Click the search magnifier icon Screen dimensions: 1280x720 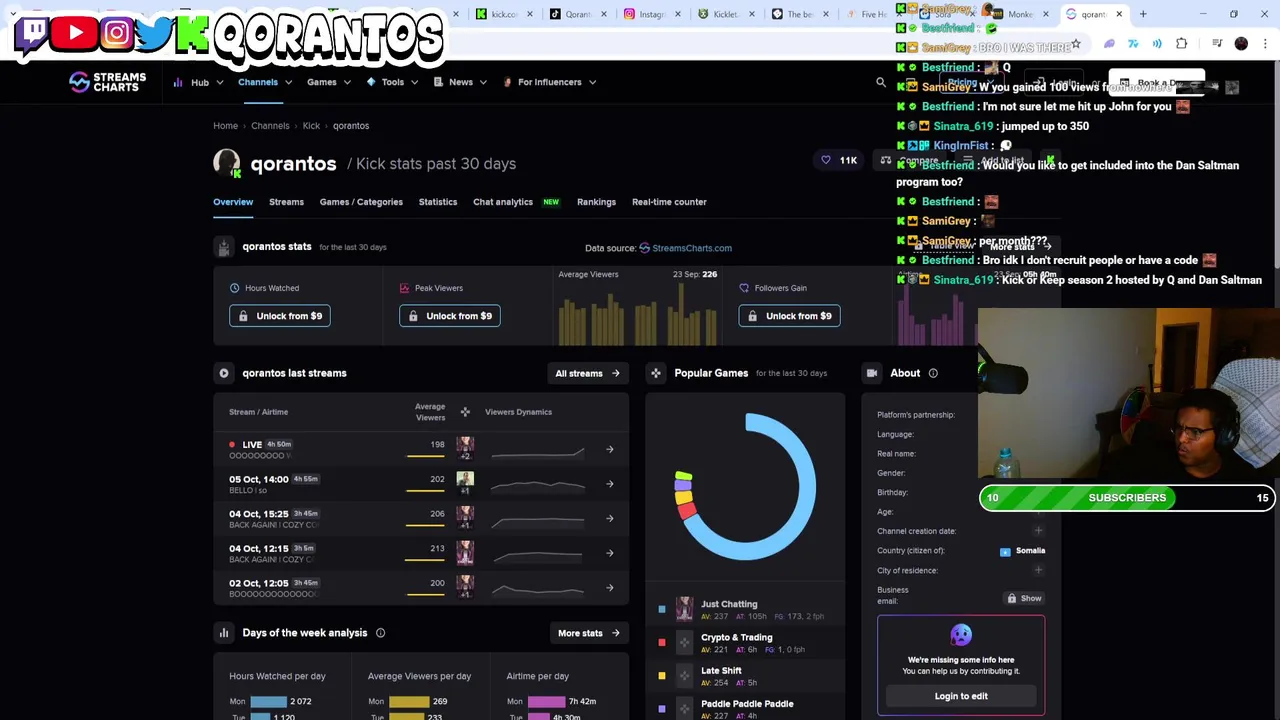coord(881,83)
